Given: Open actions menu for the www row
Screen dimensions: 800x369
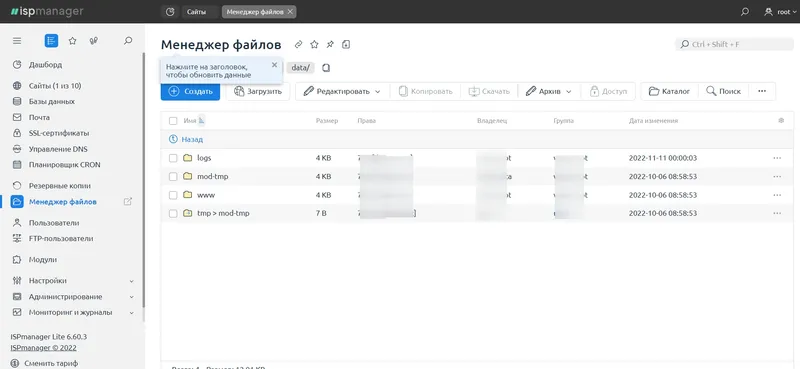Looking at the screenshot, I should pyautogui.click(x=777, y=195).
